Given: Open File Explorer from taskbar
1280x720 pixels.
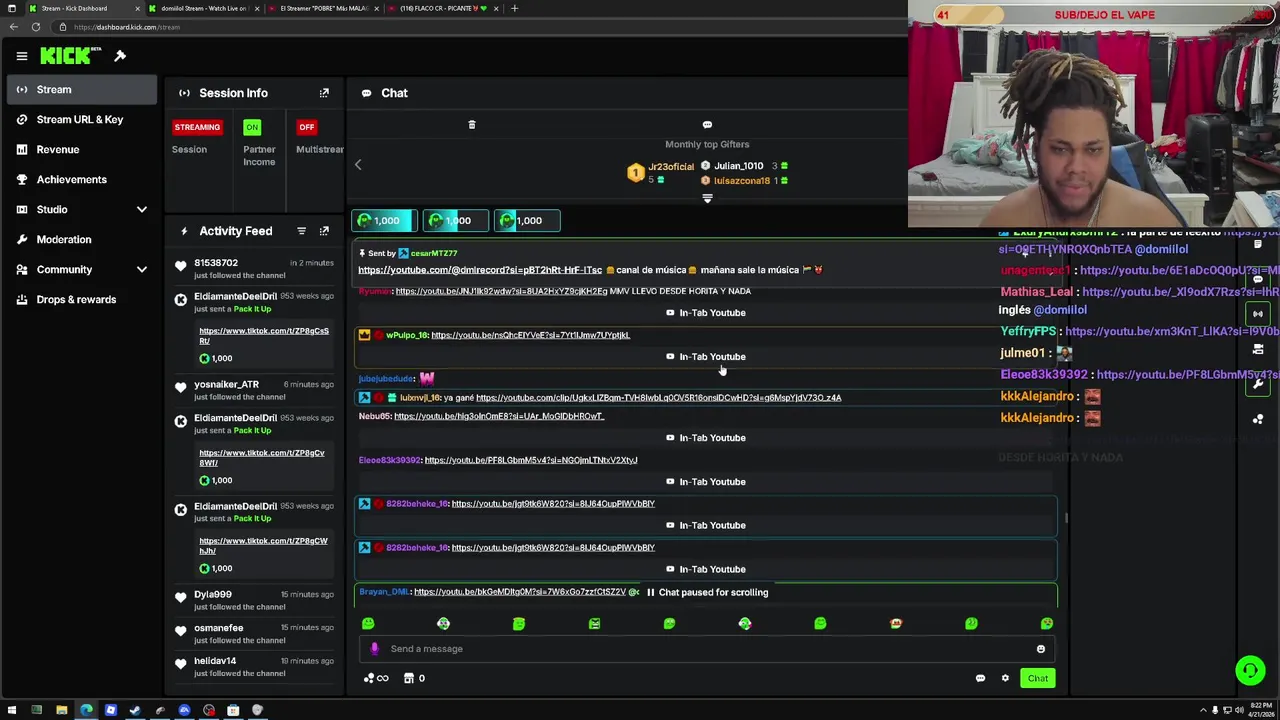Looking at the screenshot, I should tap(61, 711).
